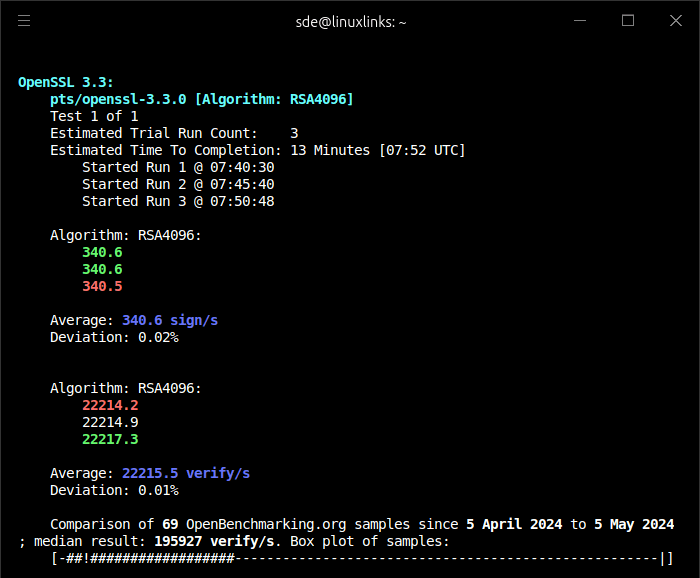Viewport: 700px width, 578px height.
Task: Click the second green 340.6 result
Action: coord(102,270)
